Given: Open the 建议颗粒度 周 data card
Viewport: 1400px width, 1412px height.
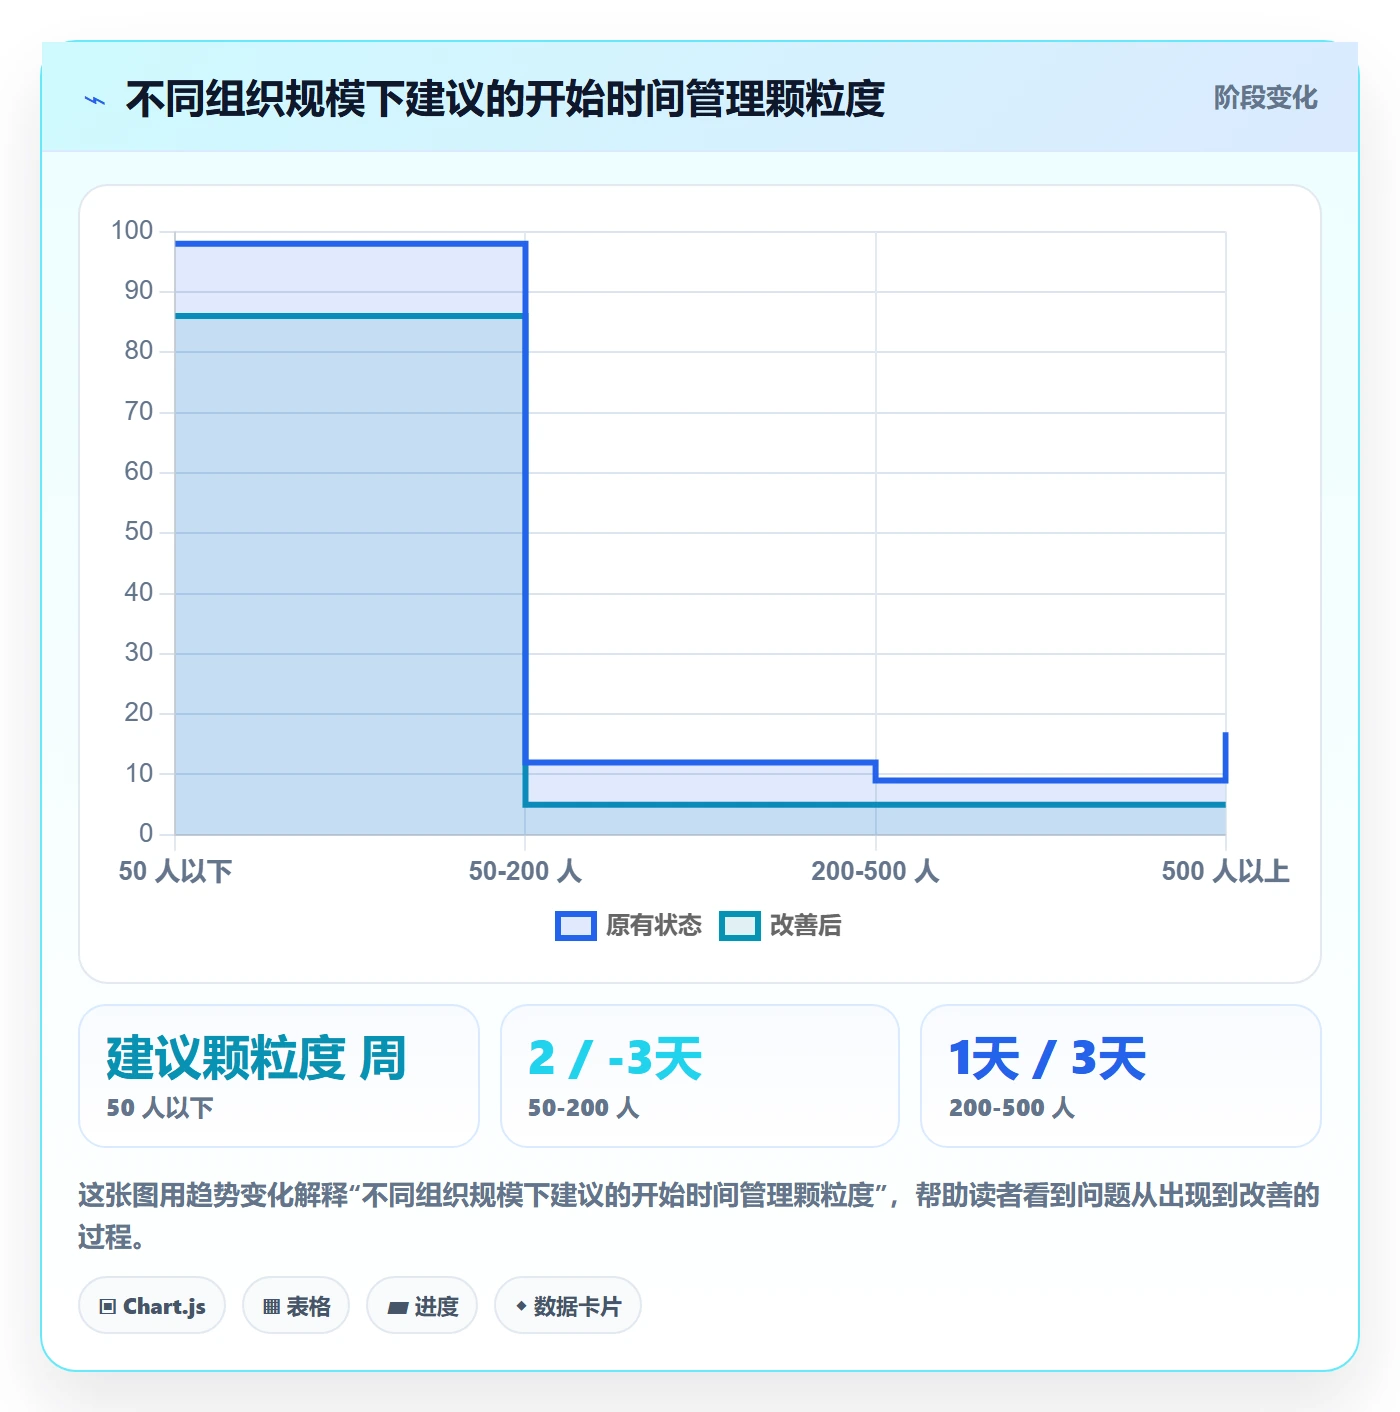Looking at the screenshot, I should point(279,1076).
